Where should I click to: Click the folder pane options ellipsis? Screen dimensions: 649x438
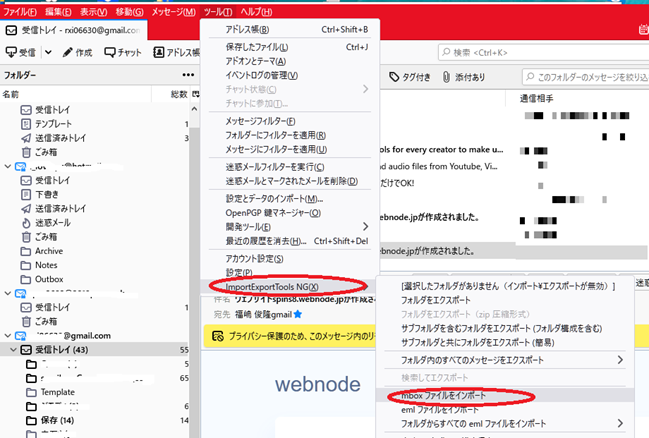pos(188,75)
